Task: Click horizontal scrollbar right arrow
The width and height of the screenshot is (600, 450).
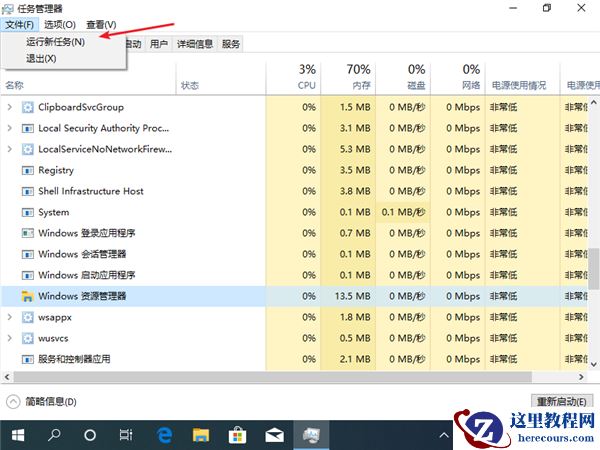Action: click(581, 377)
